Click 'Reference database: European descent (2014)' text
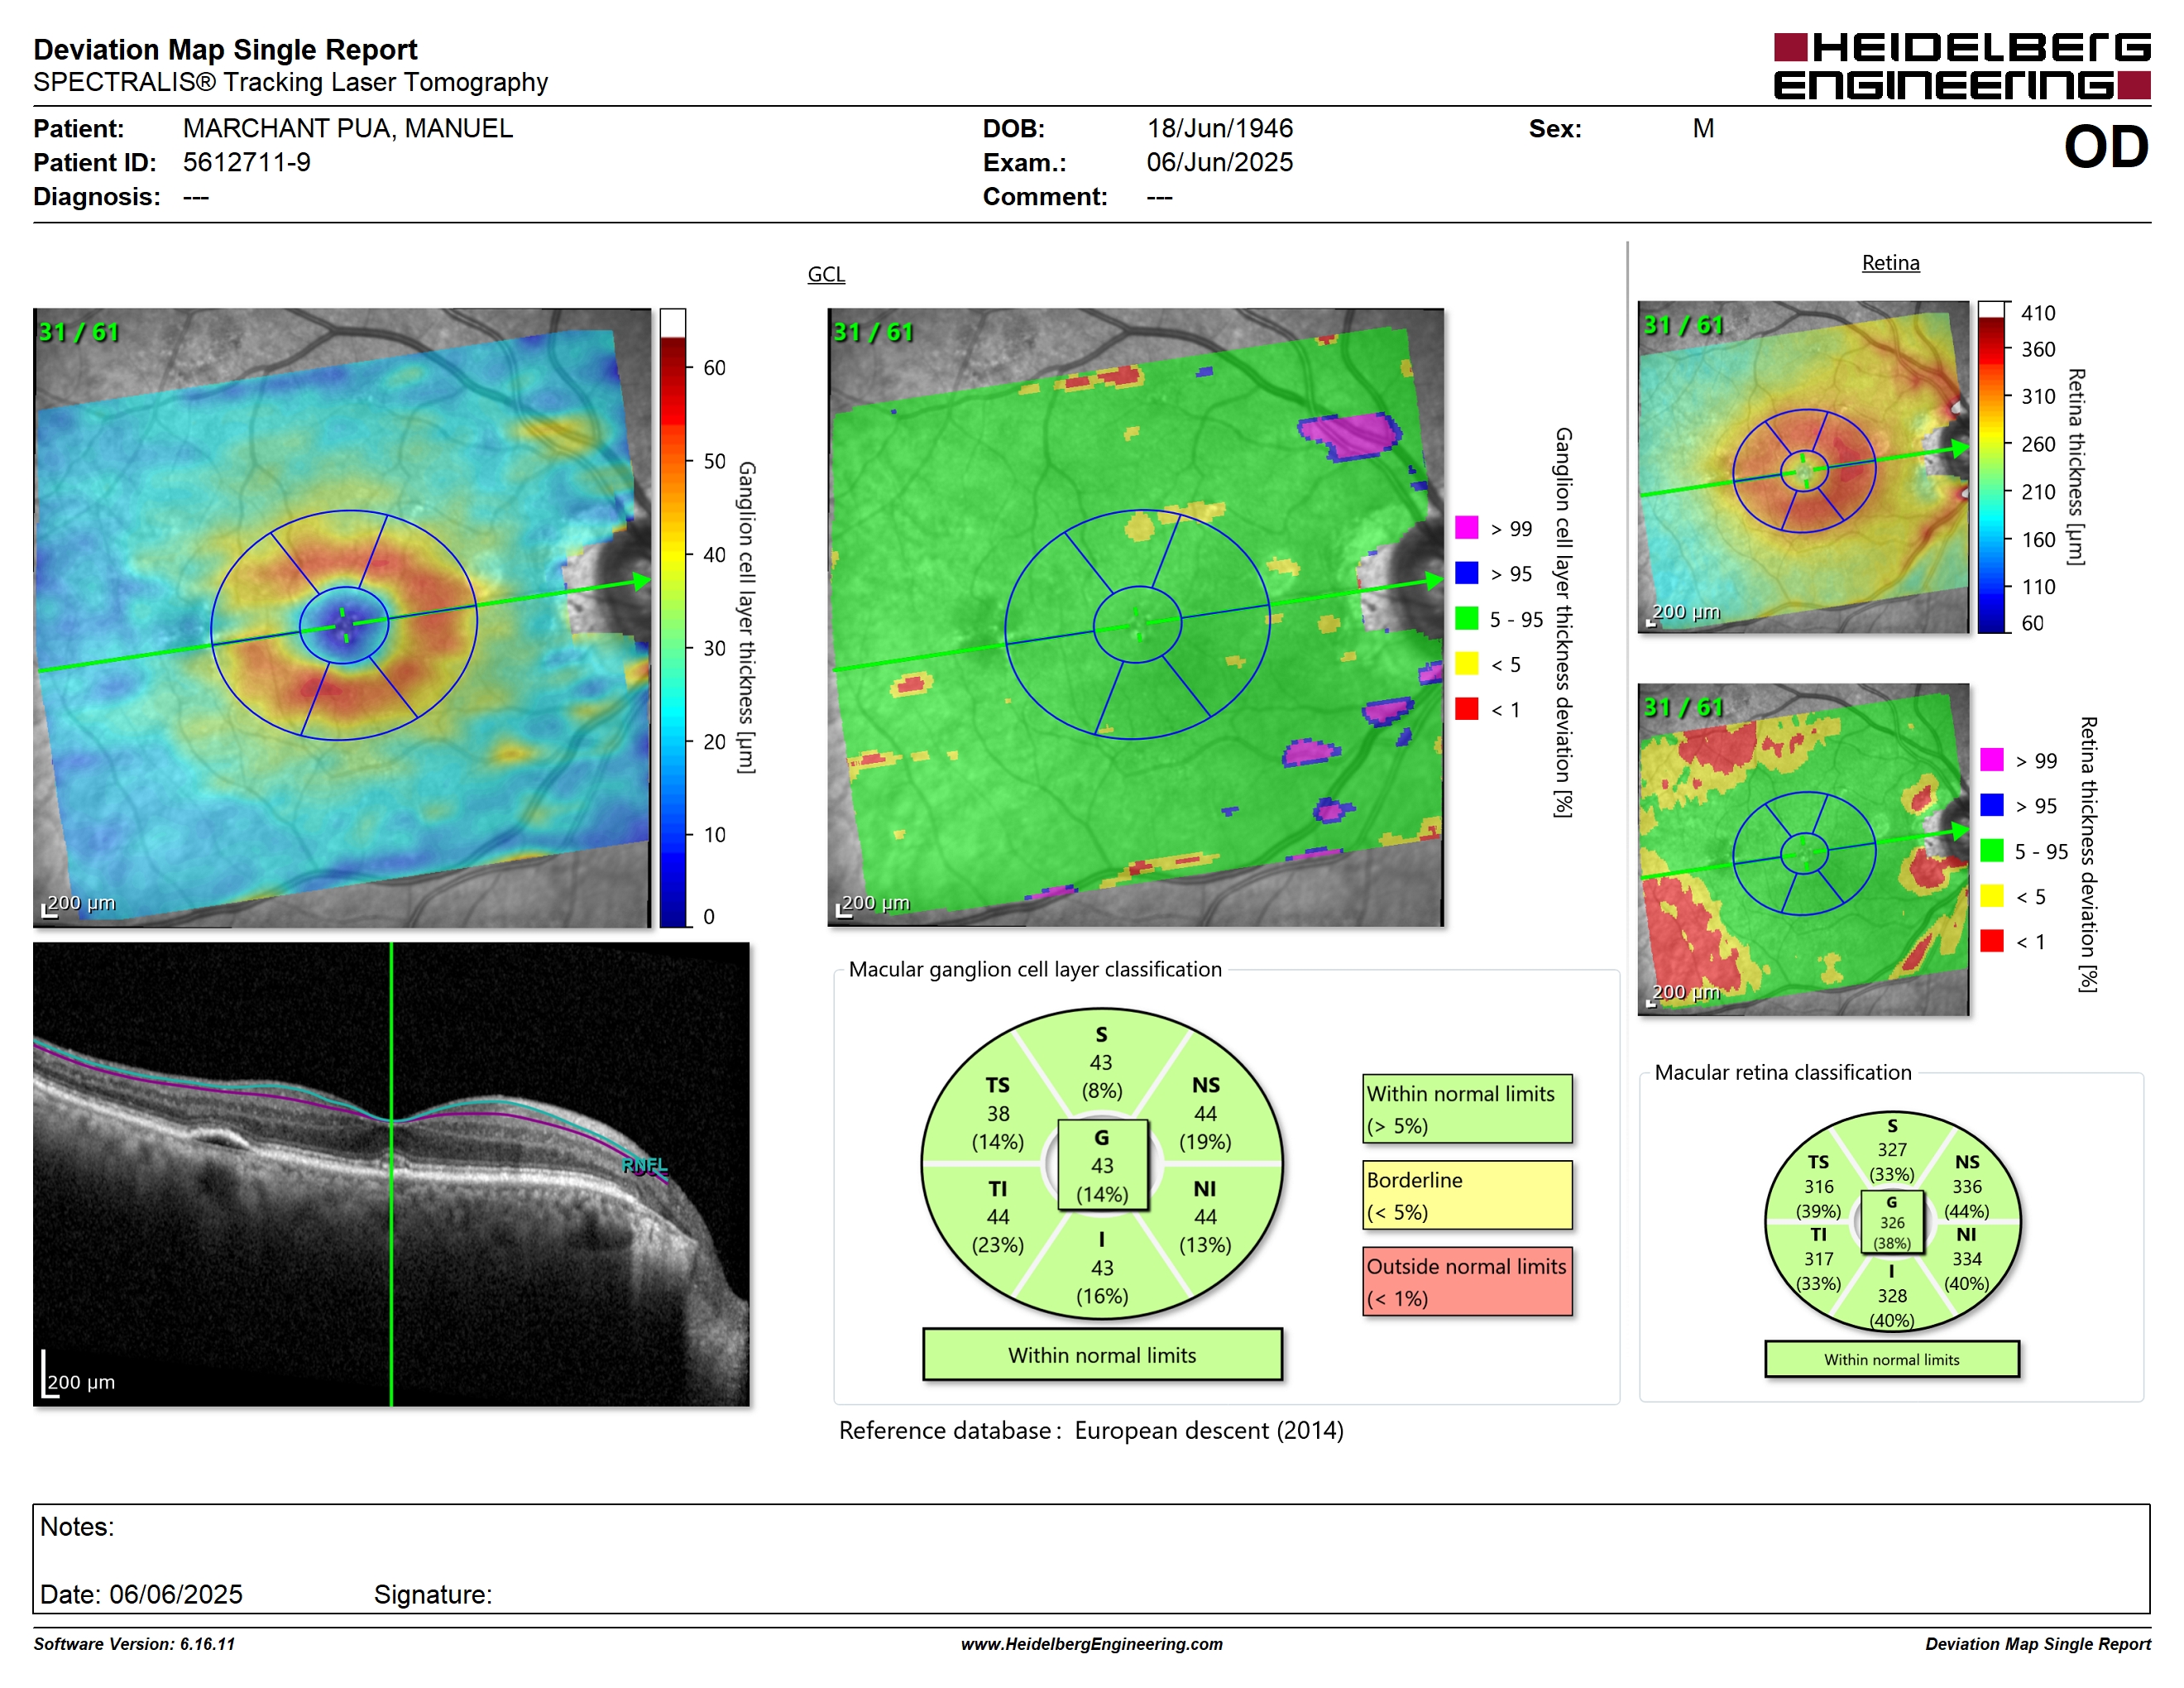The image size is (2184, 1688). pos(1091,1430)
